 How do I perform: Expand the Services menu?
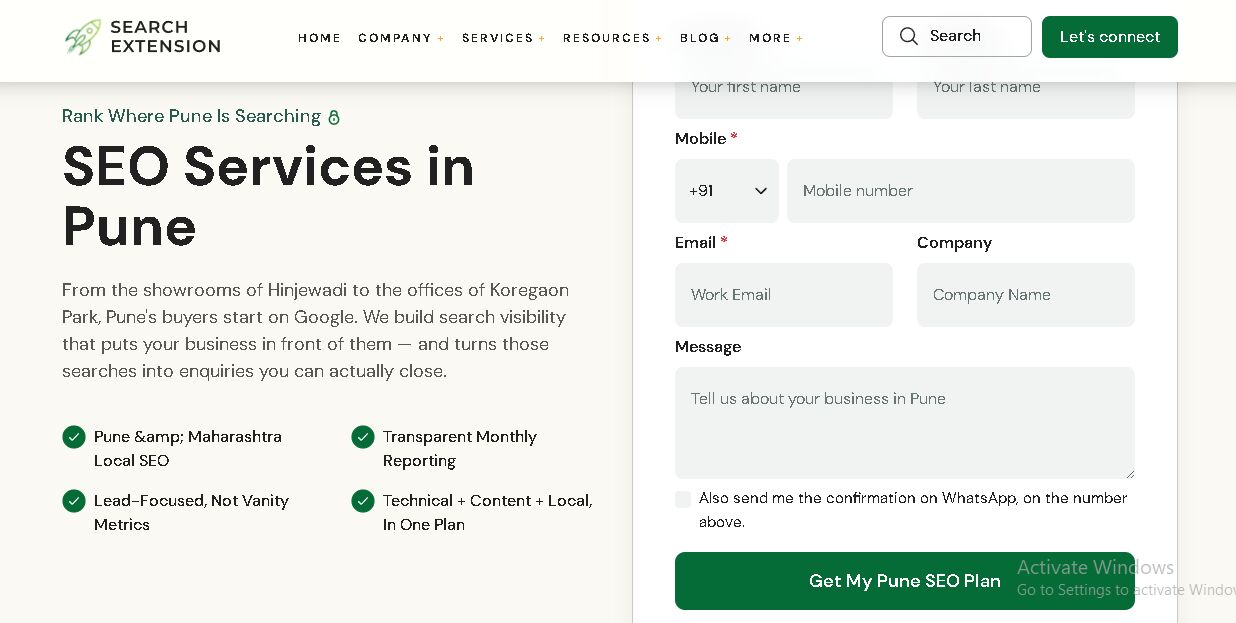503,38
